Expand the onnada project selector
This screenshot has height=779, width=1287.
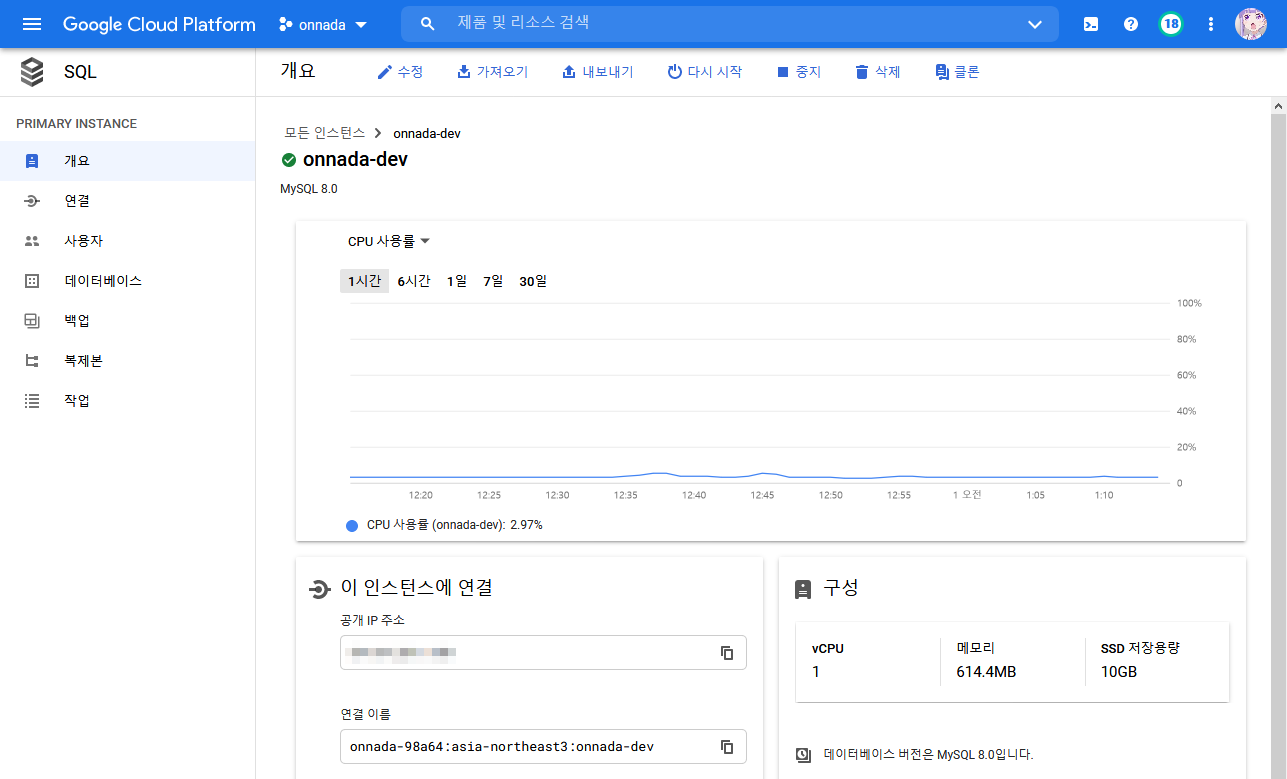pyautogui.click(x=323, y=24)
